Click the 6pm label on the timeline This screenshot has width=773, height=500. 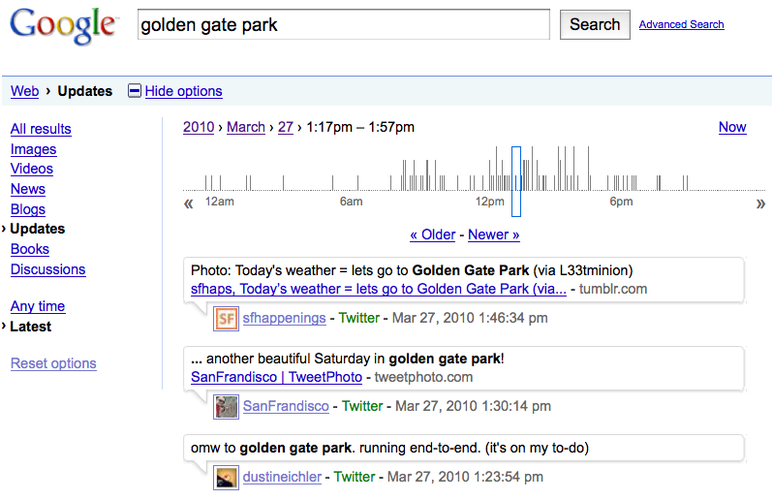pos(621,202)
